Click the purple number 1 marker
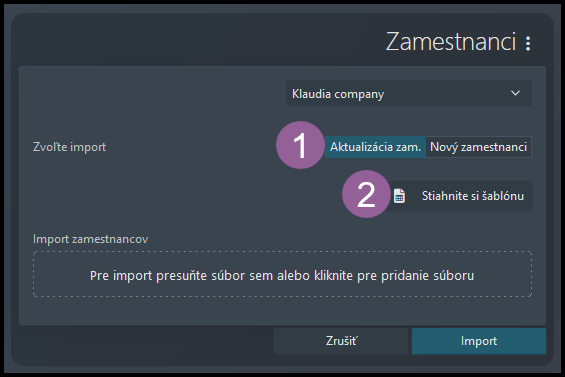565x377 pixels. pos(300,145)
